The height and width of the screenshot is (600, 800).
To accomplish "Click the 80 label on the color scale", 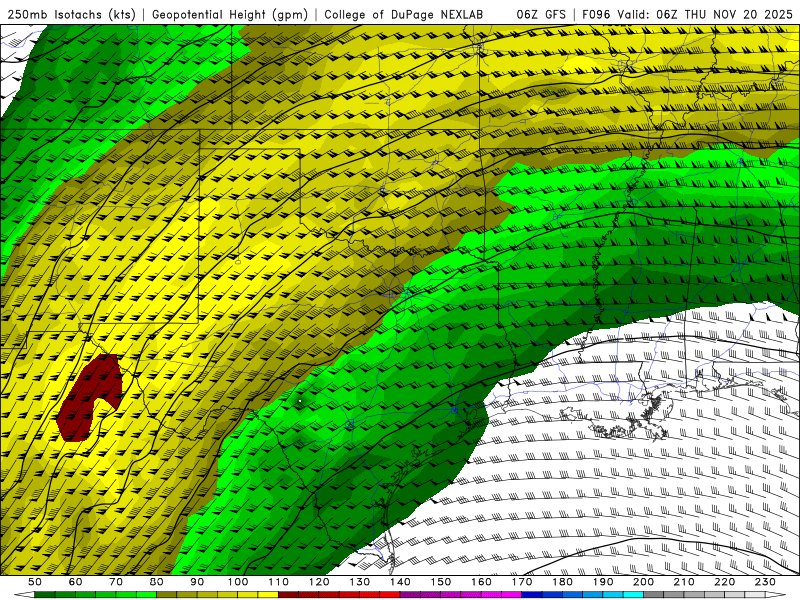I will [x=157, y=582].
